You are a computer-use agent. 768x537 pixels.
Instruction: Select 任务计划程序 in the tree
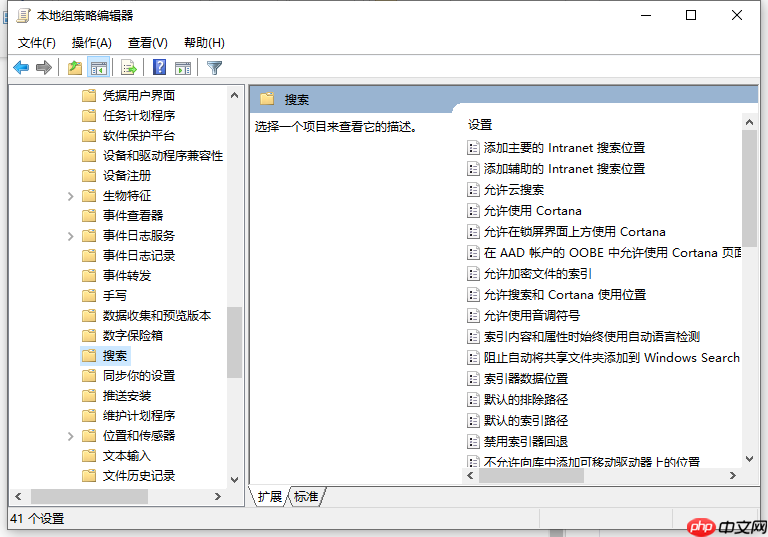pyautogui.click(x=139, y=116)
